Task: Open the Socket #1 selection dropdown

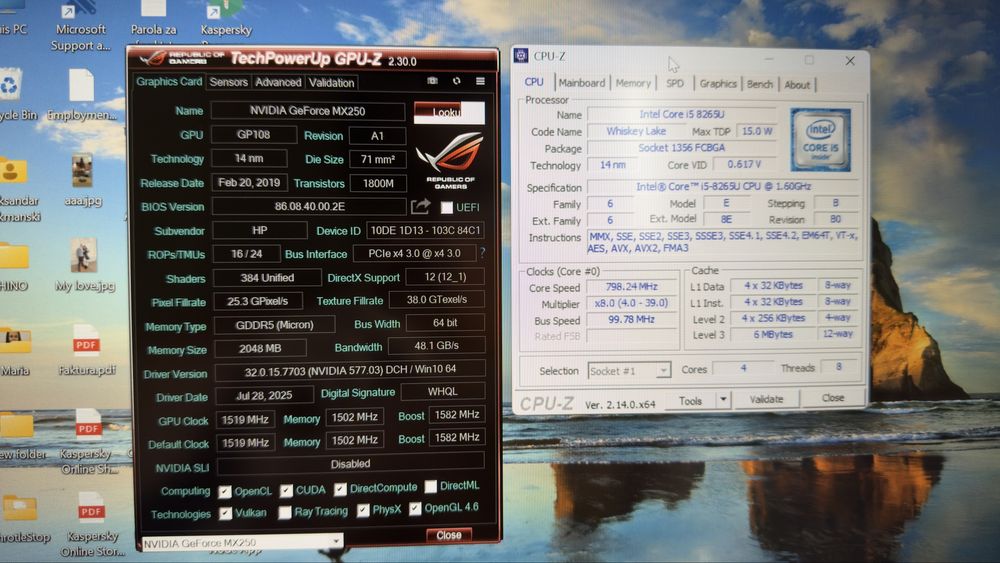Action: (629, 370)
